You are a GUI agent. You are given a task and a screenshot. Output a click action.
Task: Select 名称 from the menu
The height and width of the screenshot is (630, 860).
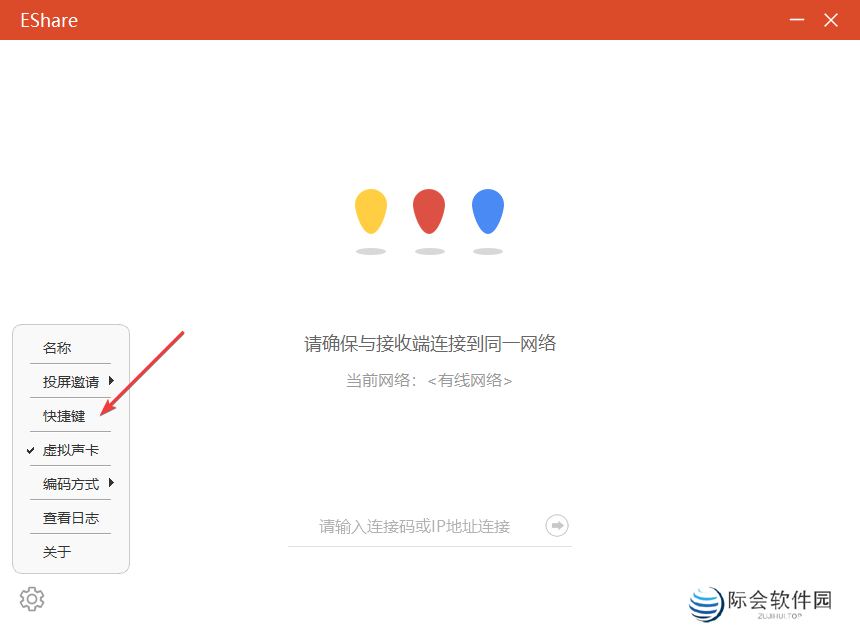[x=57, y=347]
